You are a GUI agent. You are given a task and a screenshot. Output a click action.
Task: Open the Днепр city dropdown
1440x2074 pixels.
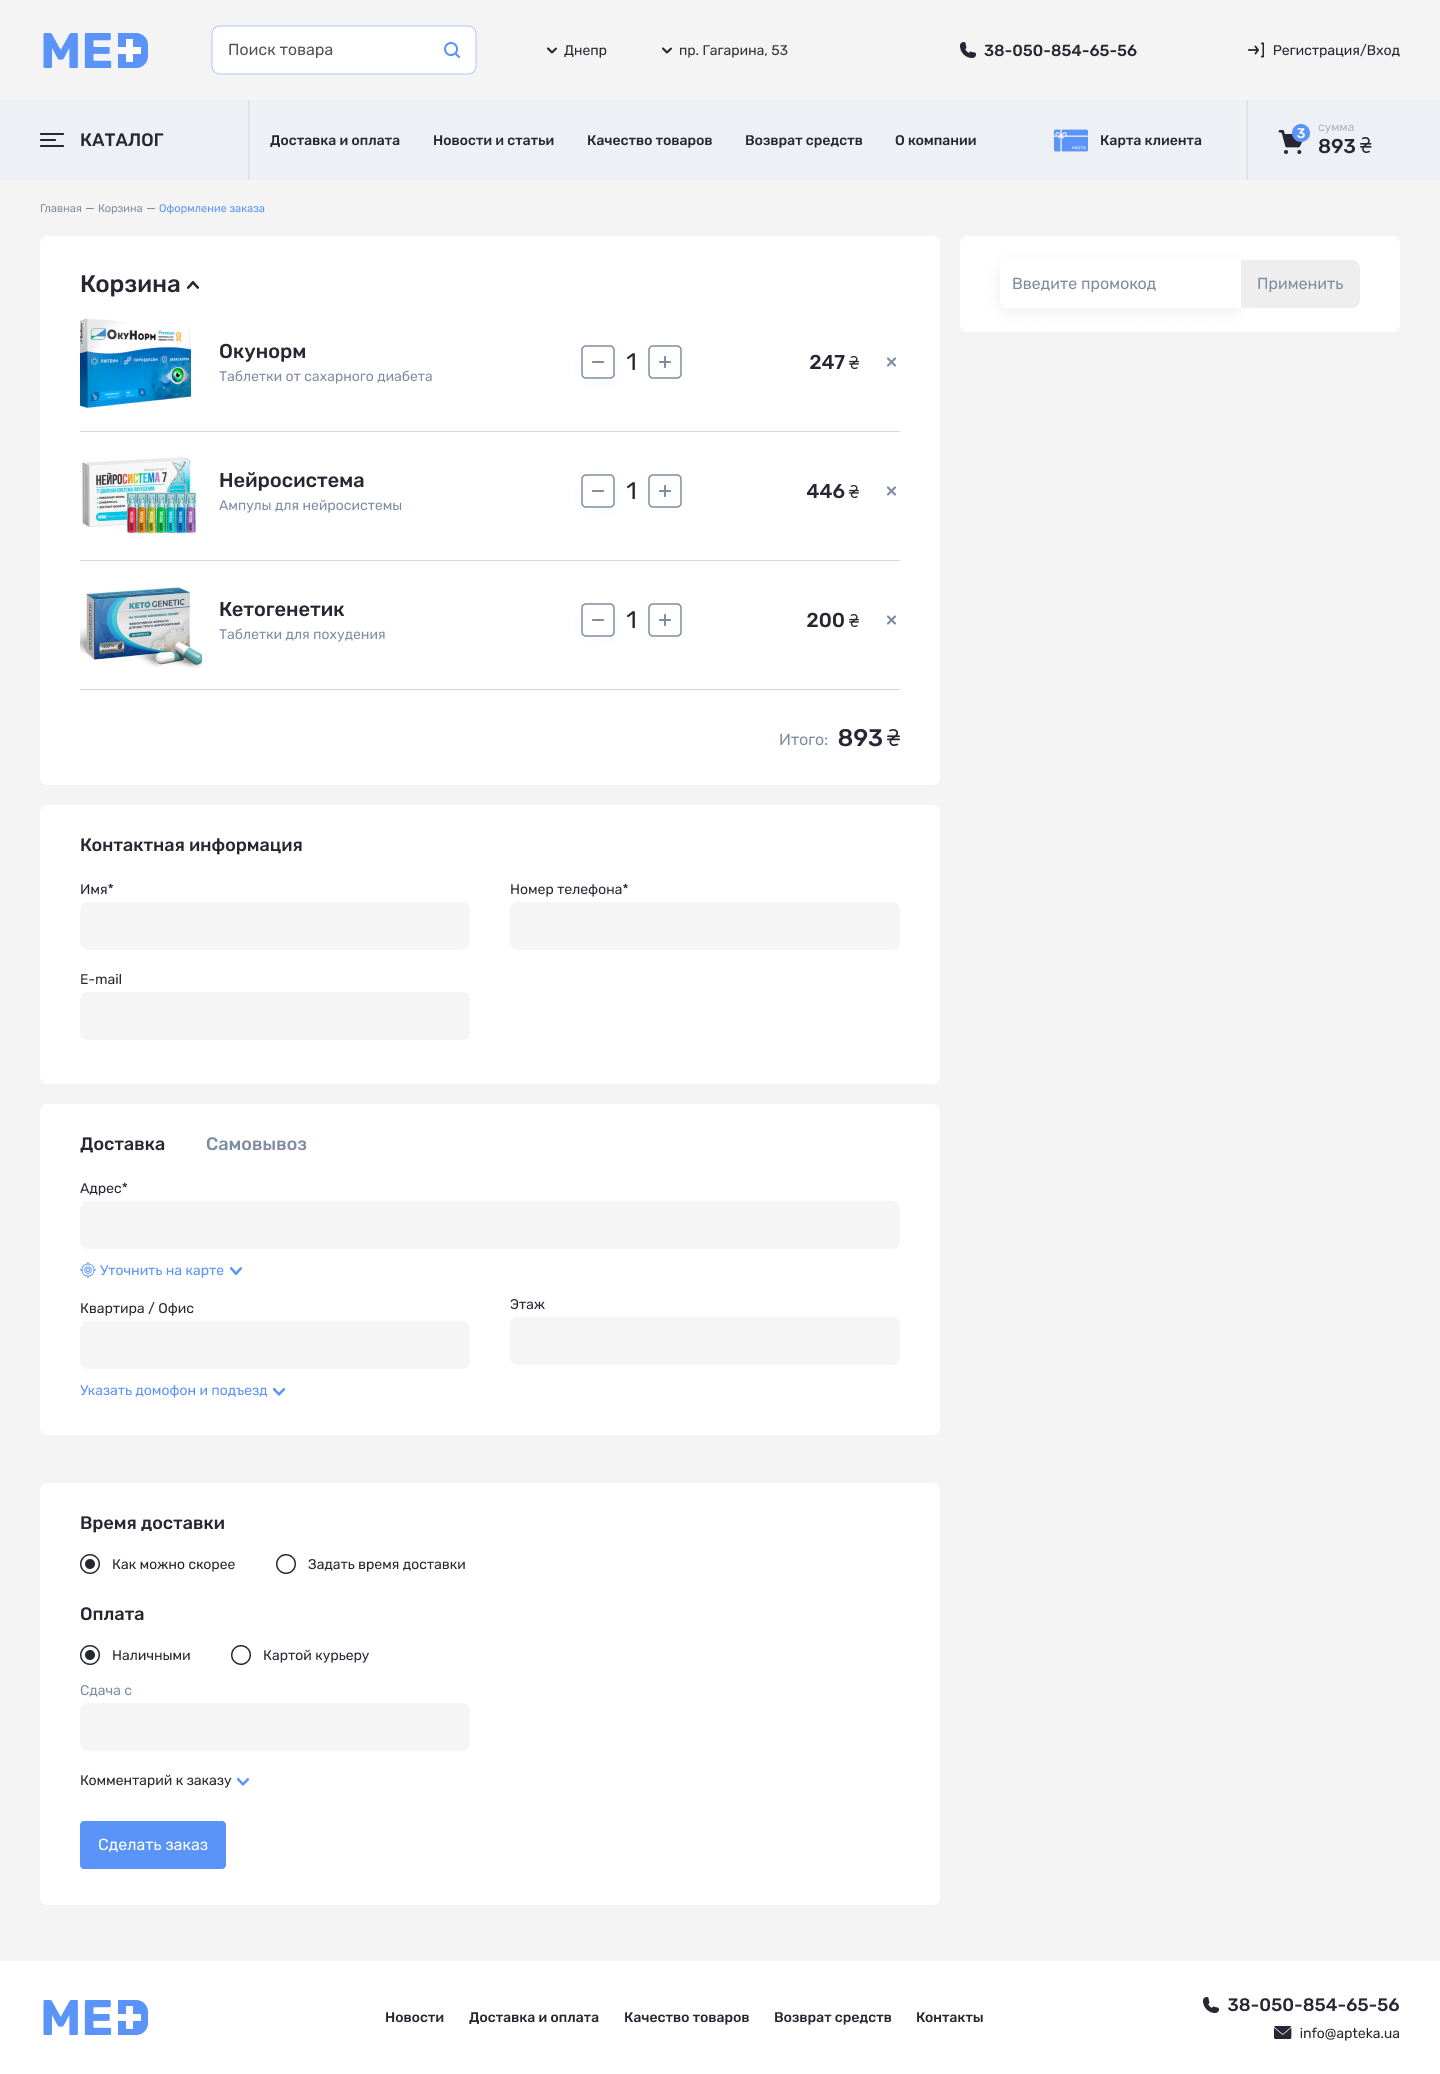pyautogui.click(x=577, y=50)
